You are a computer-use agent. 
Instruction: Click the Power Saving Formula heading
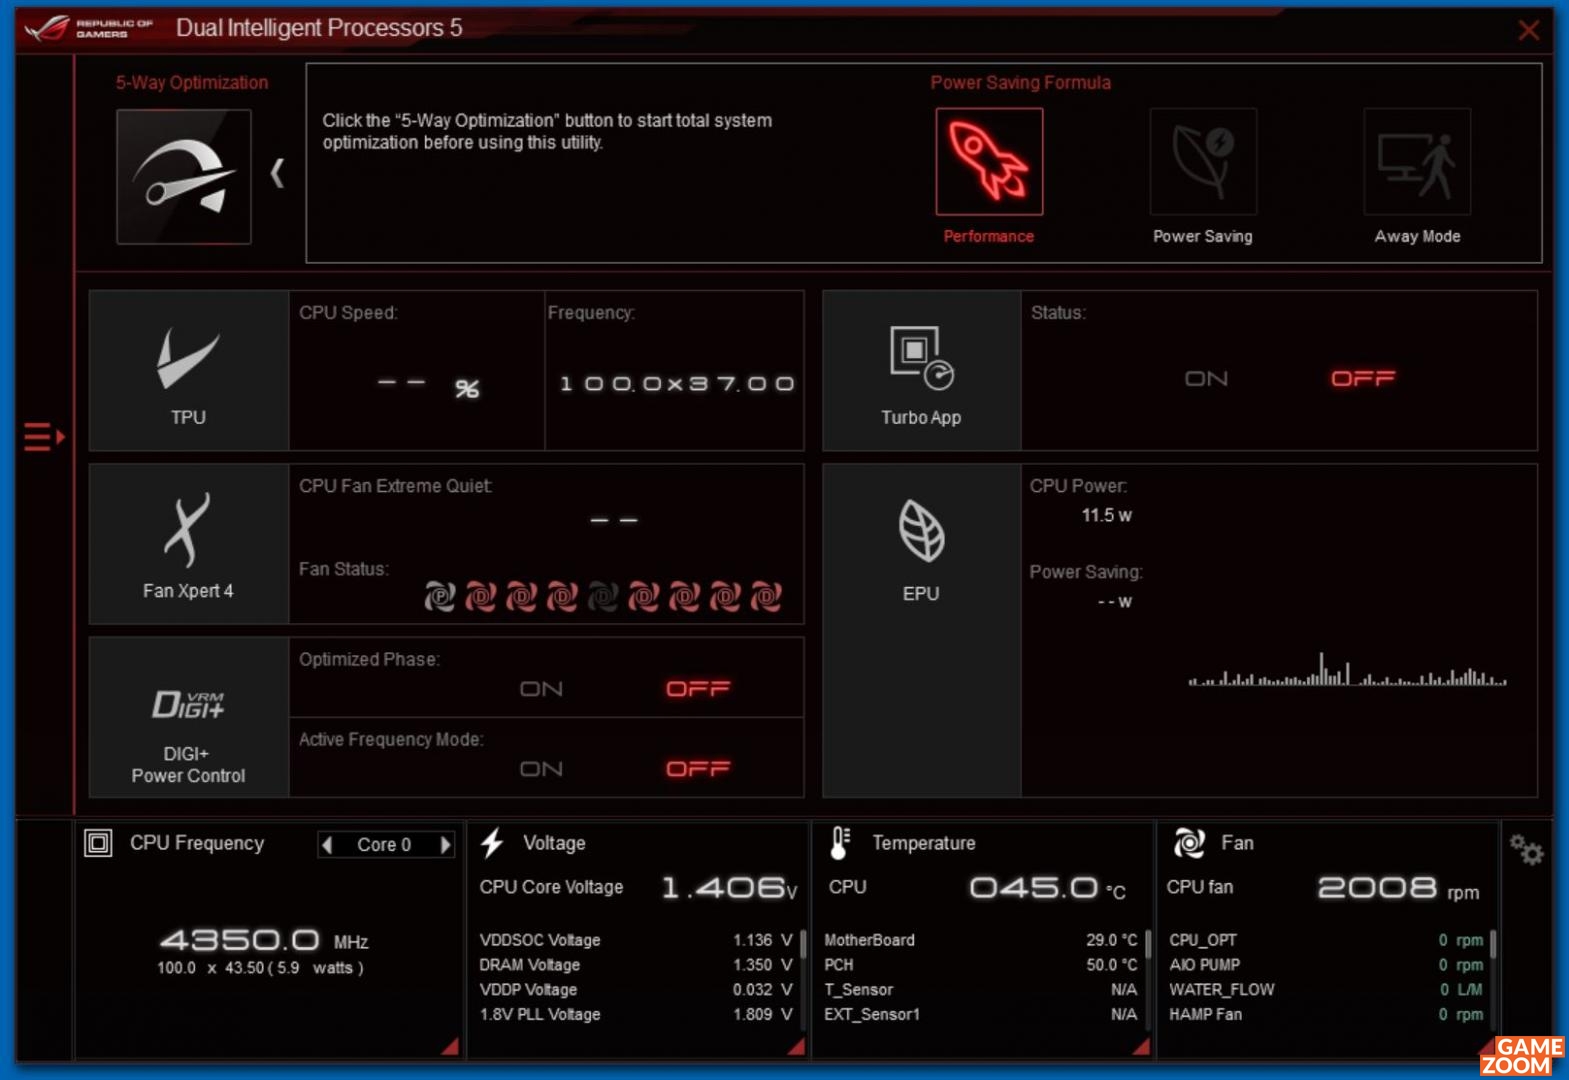tap(1020, 83)
